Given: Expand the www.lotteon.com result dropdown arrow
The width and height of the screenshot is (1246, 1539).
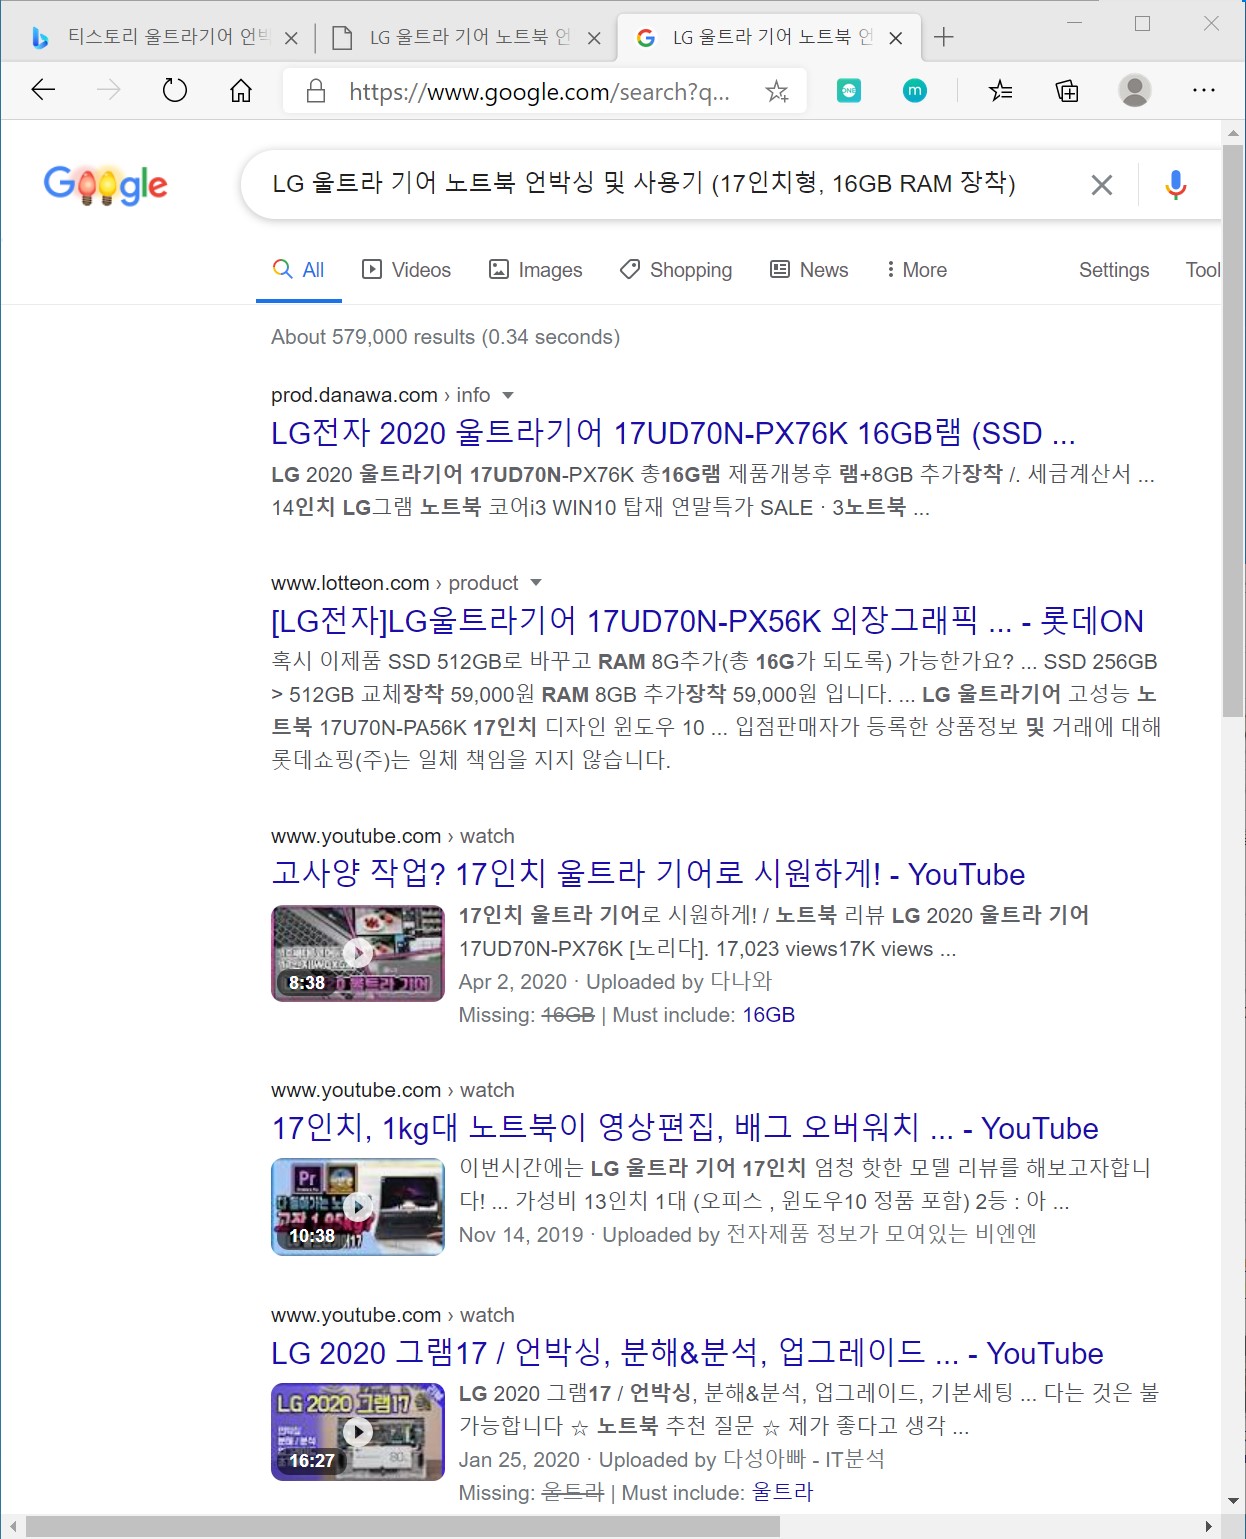Looking at the screenshot, I should [x=536, y=583].
